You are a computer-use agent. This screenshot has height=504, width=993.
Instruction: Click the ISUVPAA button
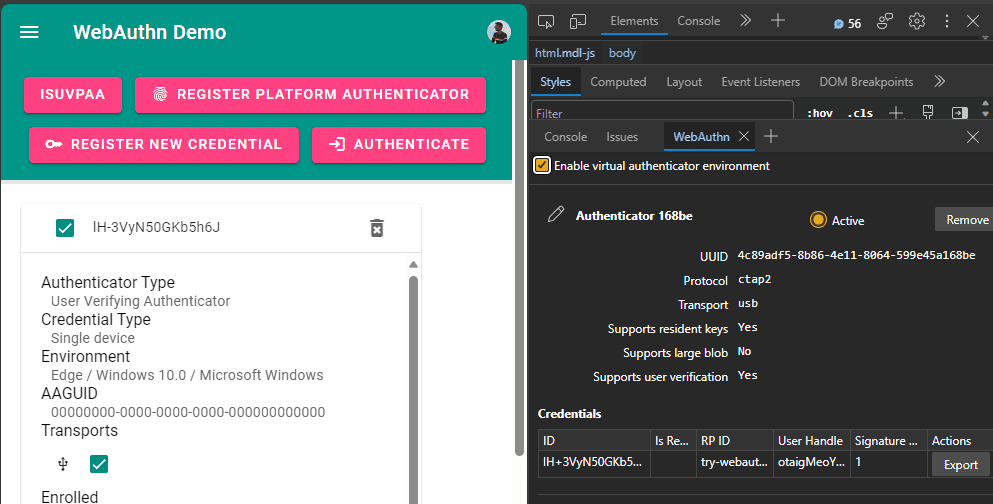pos(73,94)
